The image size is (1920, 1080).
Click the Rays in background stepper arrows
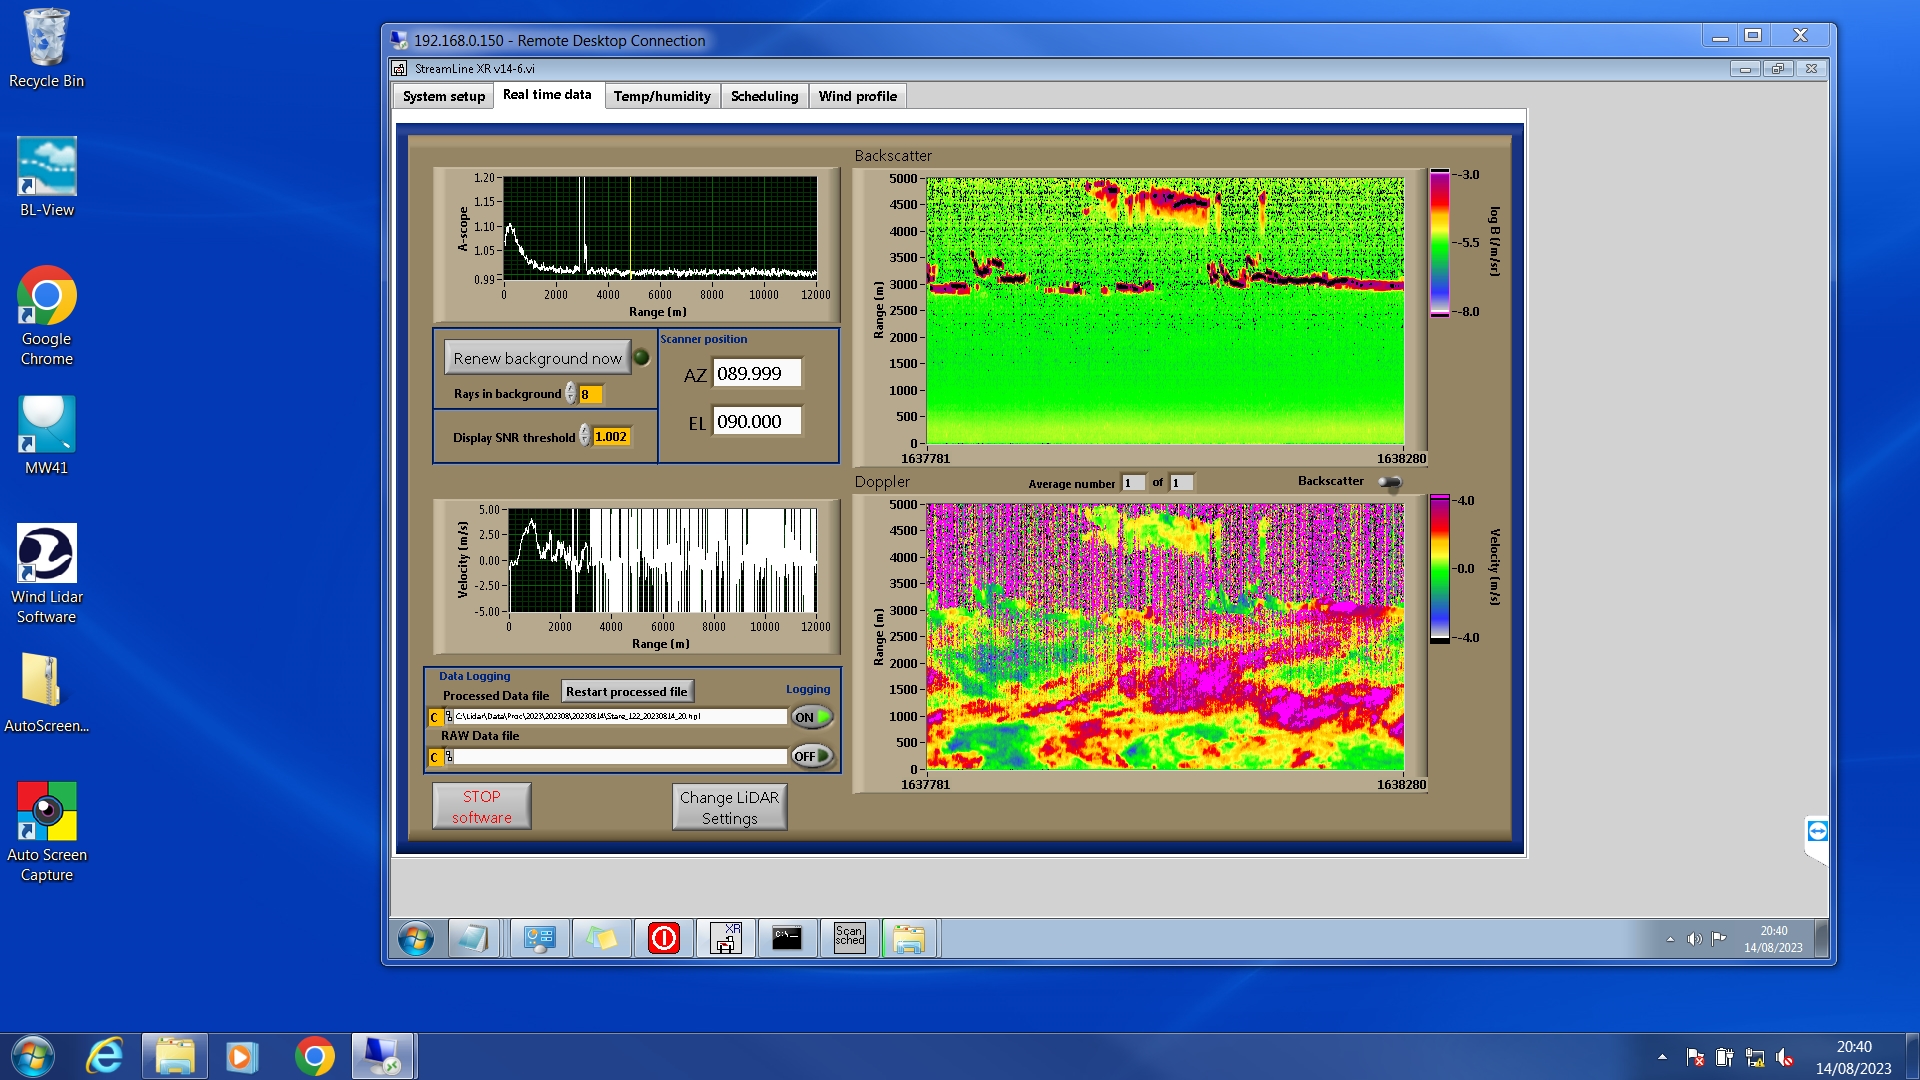point(570,394)
